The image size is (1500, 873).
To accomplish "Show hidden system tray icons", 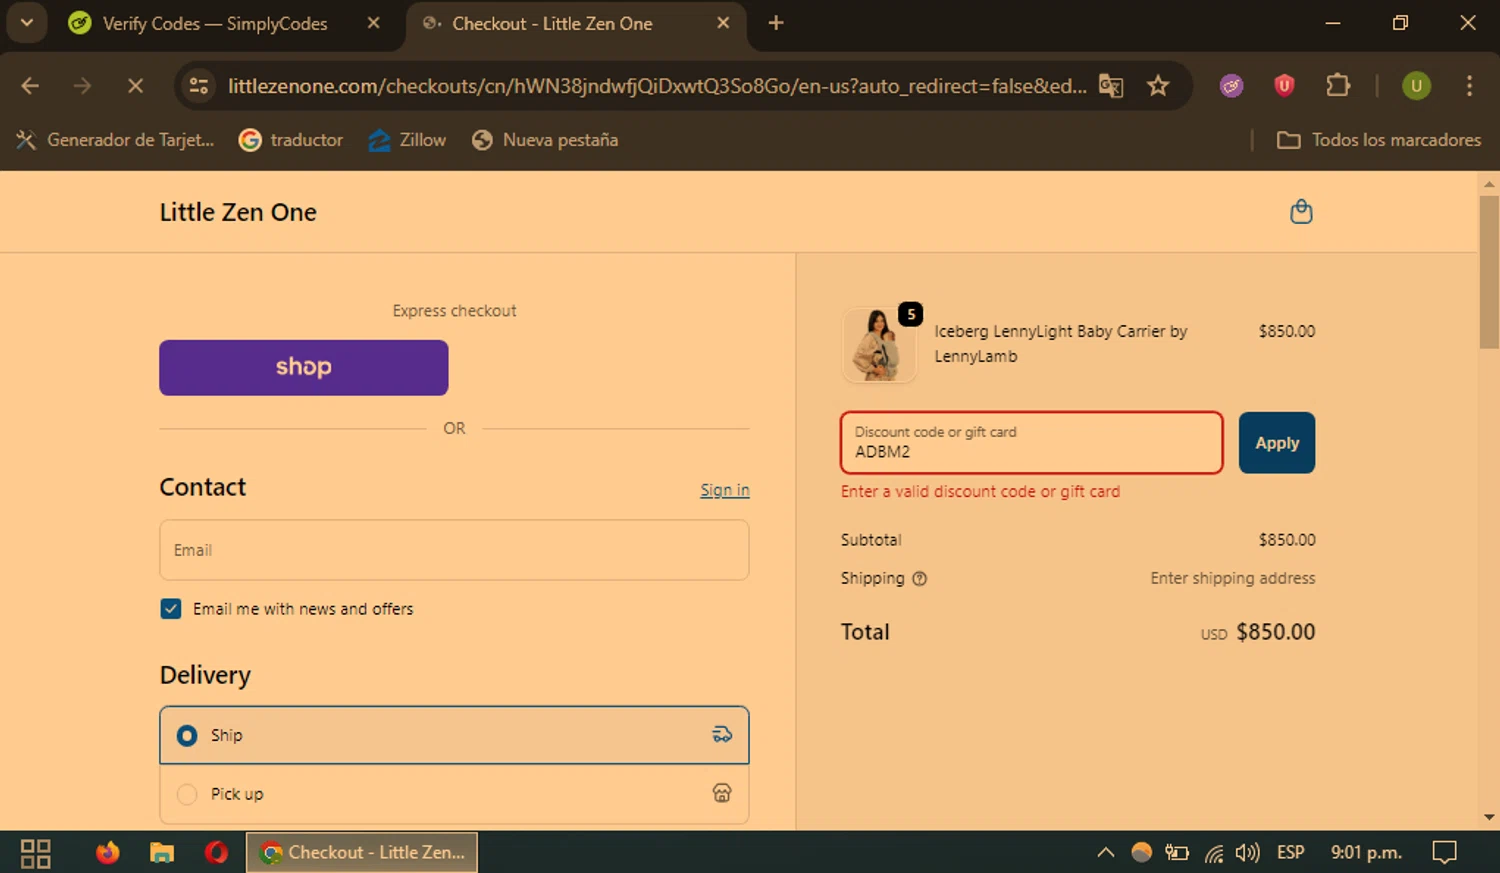I will (x=1105, y=853).
